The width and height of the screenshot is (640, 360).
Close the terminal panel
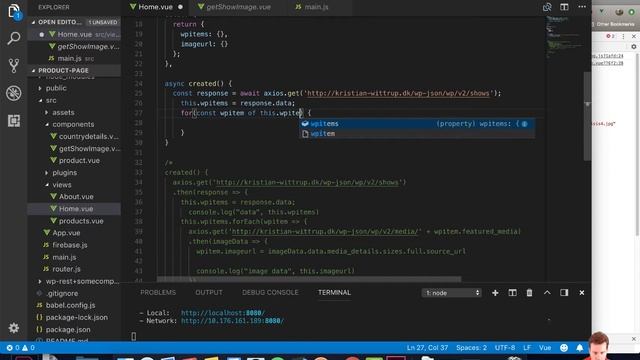(x=582, y=293)
